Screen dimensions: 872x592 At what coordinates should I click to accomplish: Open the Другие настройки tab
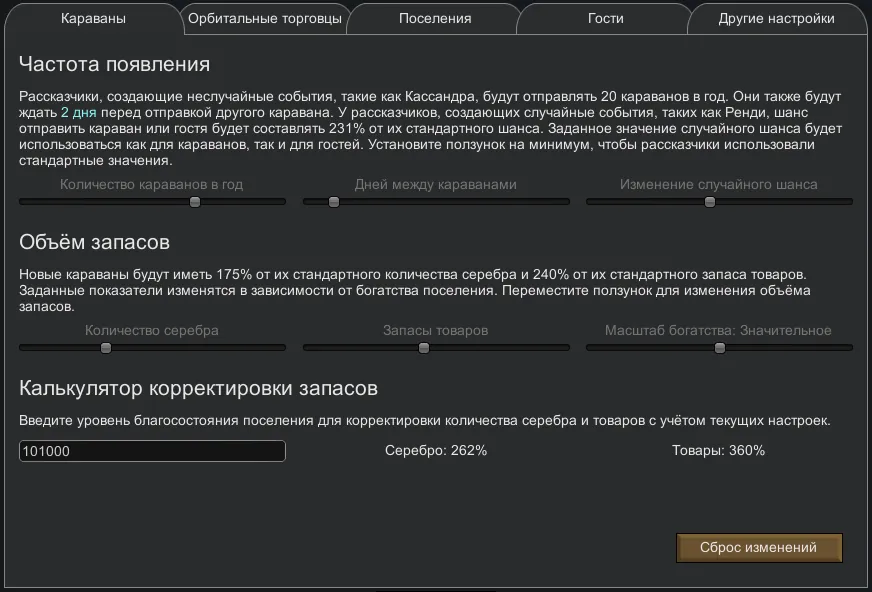[776, 19]
